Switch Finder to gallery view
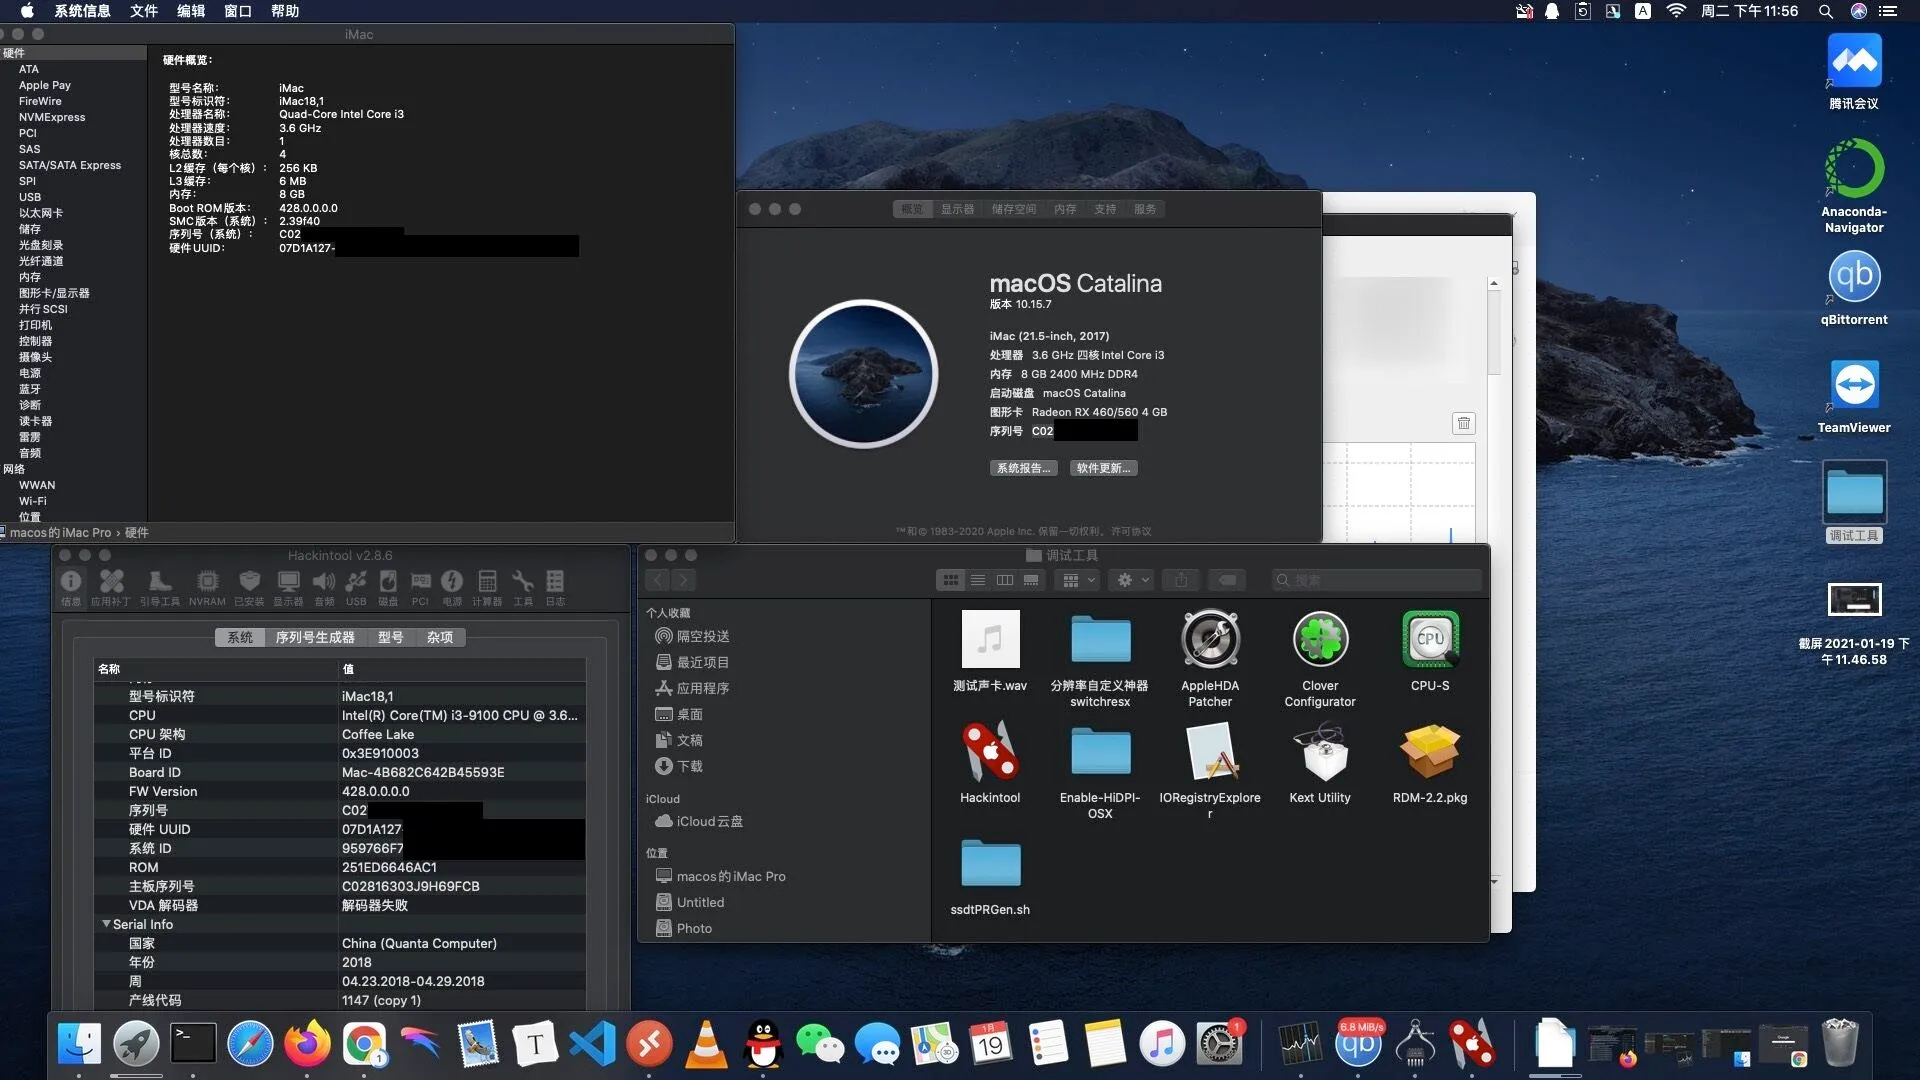Screen dimensions: 1920x1080 1031,580
